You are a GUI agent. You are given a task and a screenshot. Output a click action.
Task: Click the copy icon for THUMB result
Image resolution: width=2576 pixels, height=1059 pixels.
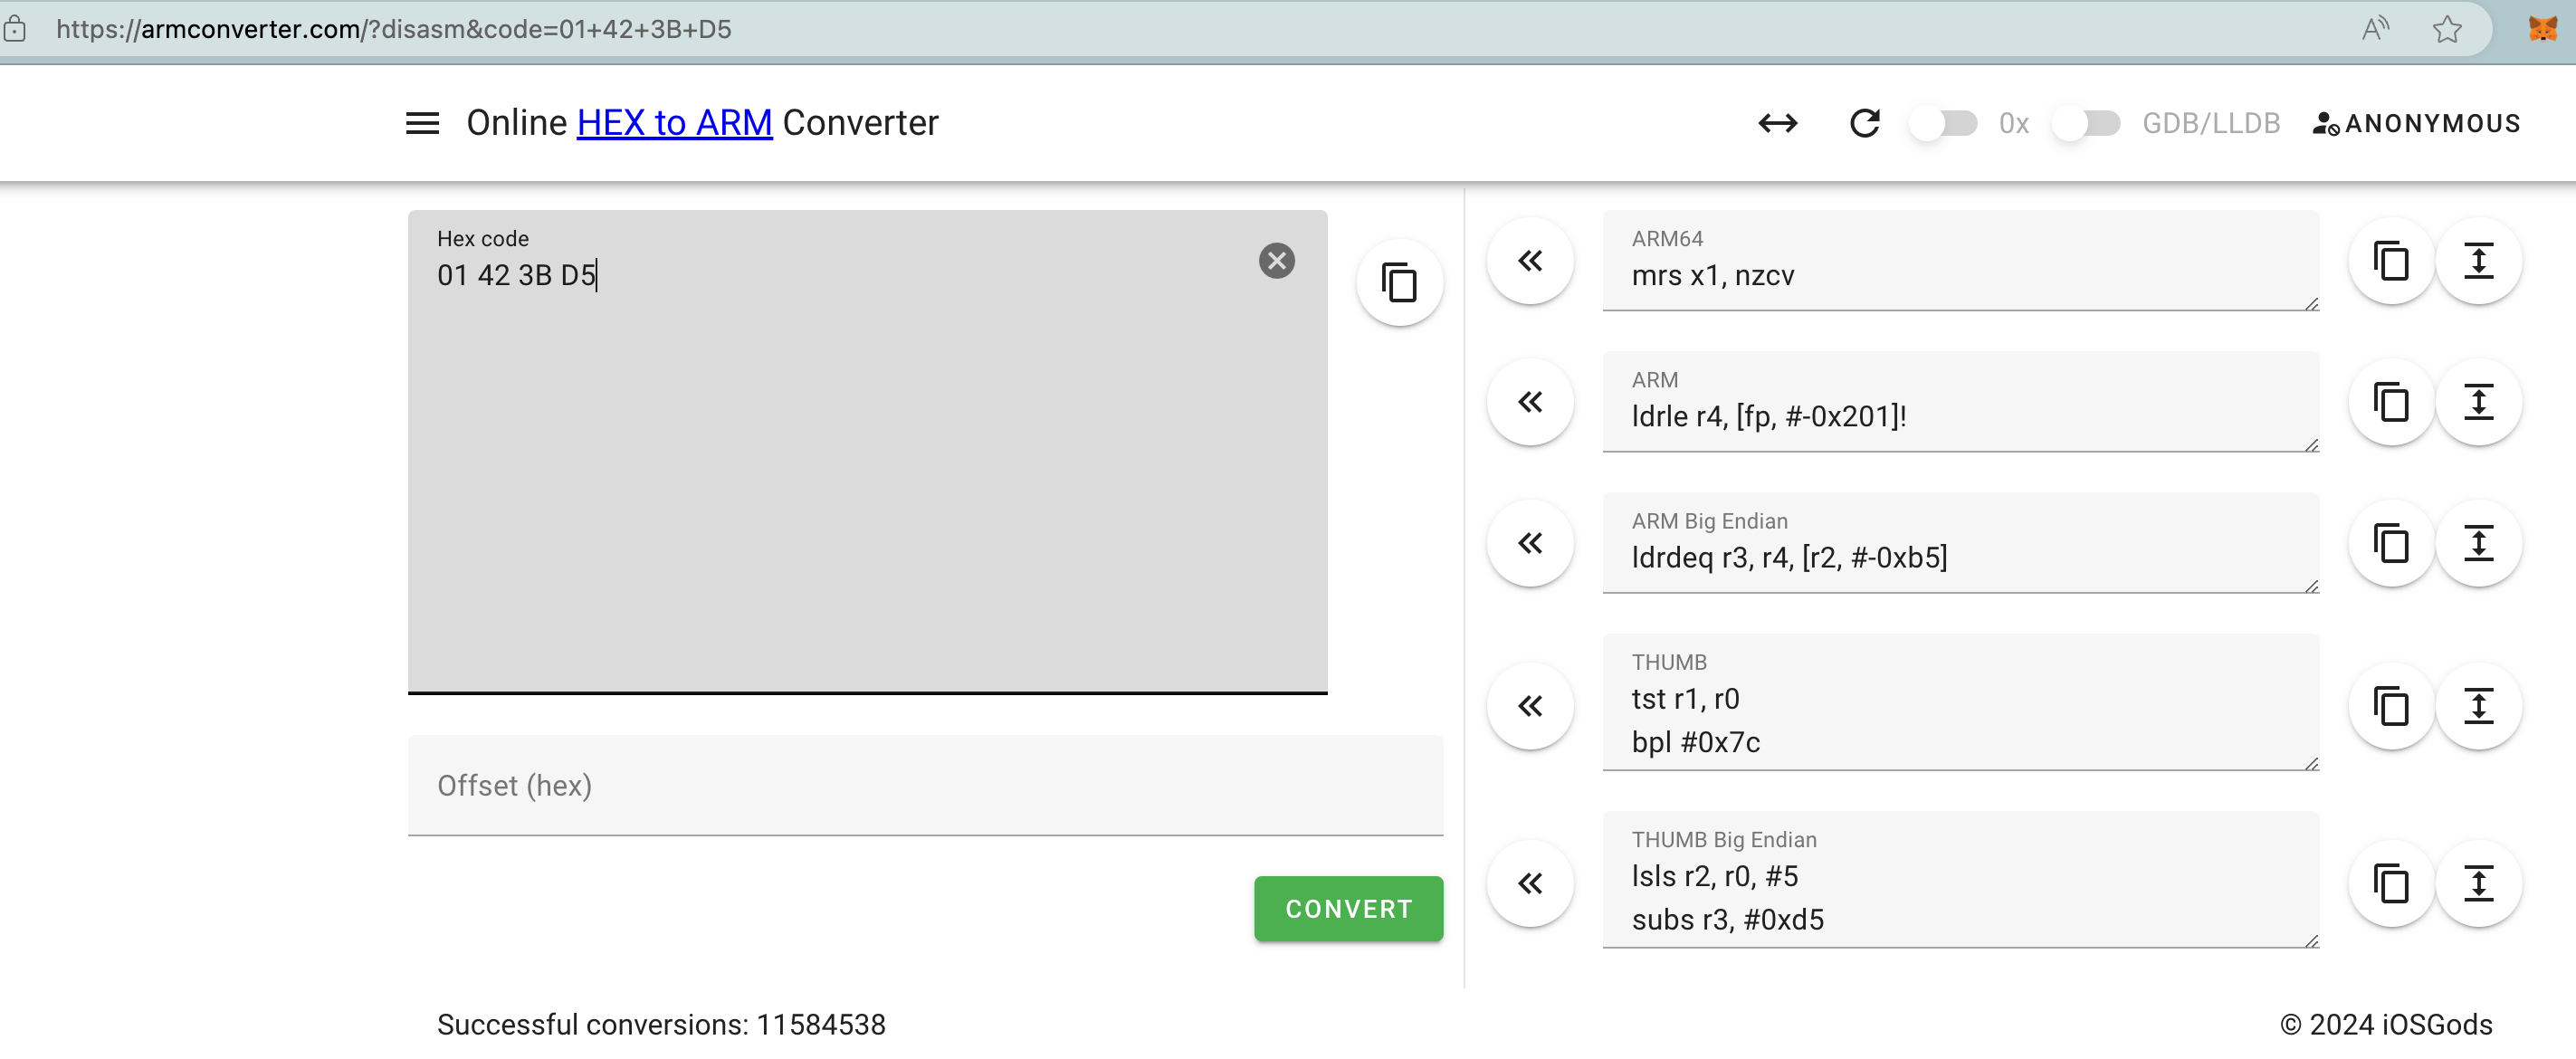[2390, 706]
